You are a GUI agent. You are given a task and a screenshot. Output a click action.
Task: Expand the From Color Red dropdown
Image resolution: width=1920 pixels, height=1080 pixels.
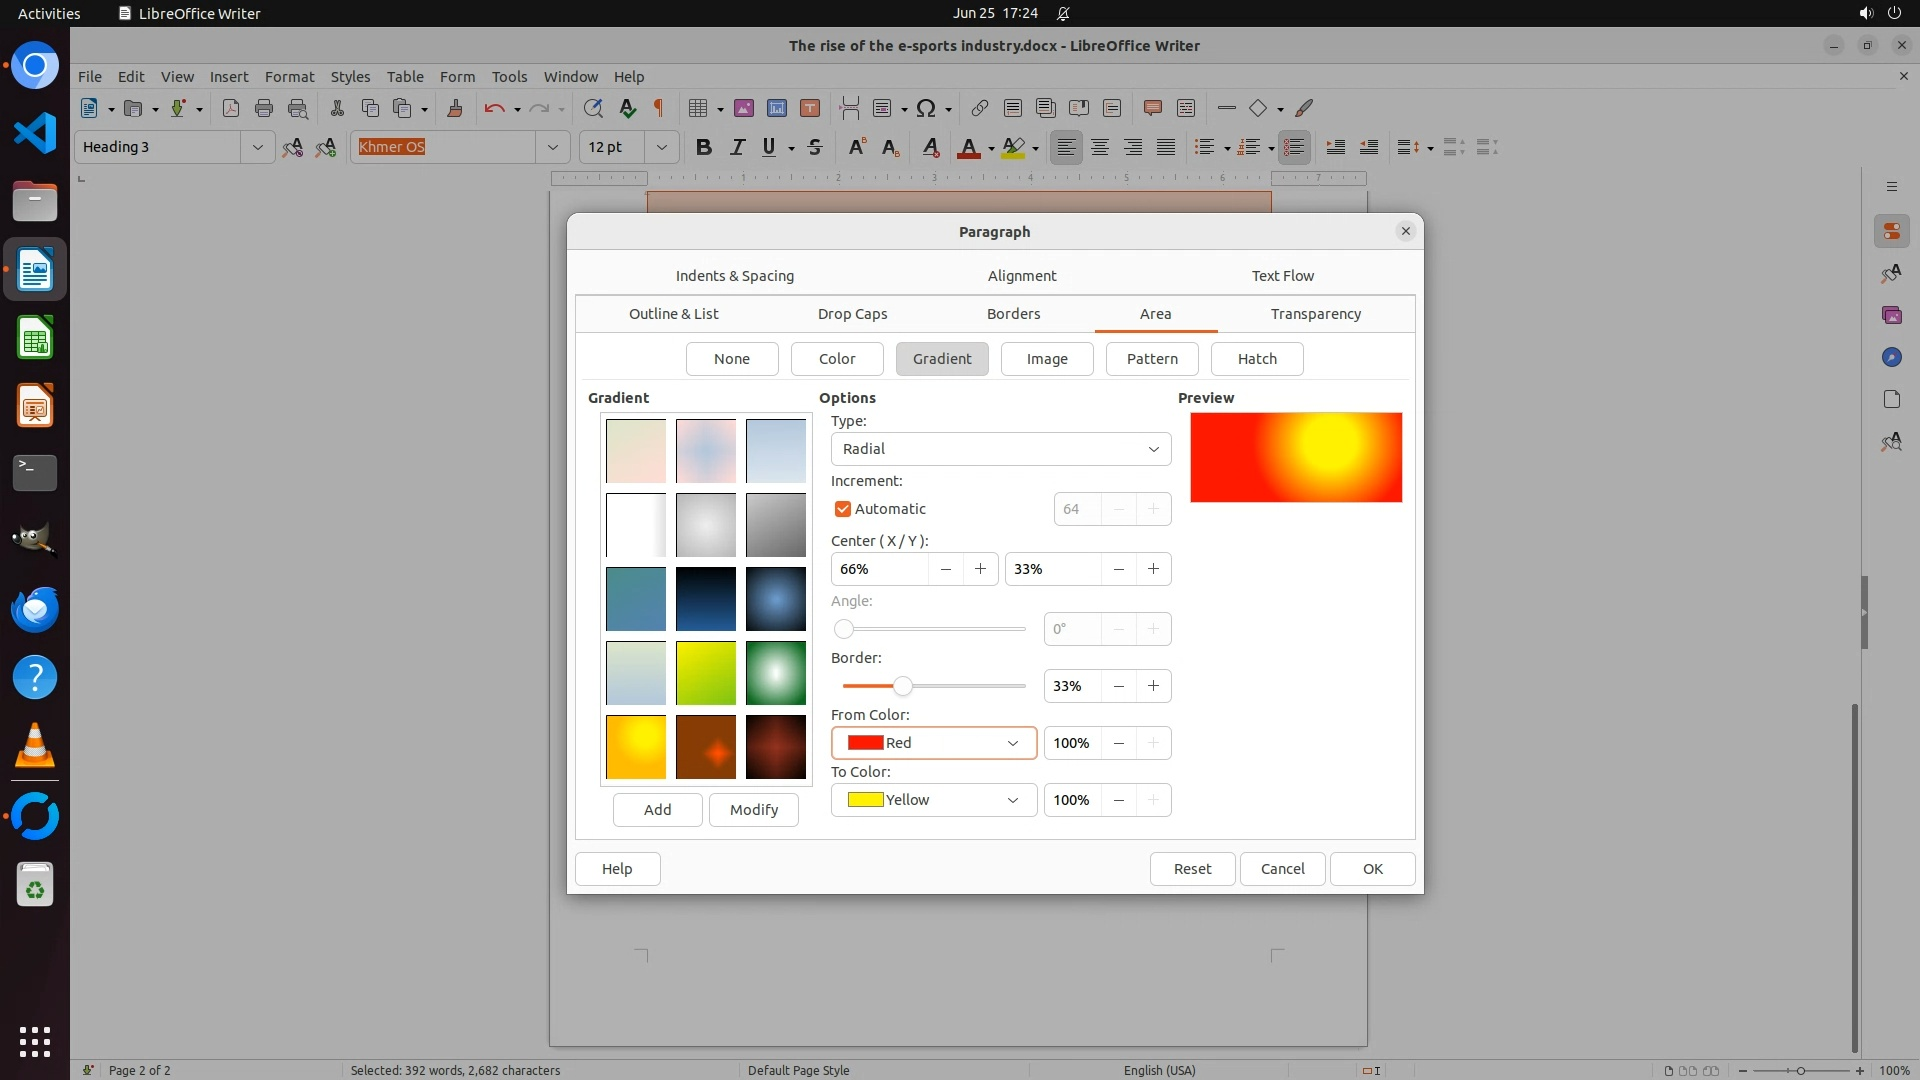(x=933, y=743)
